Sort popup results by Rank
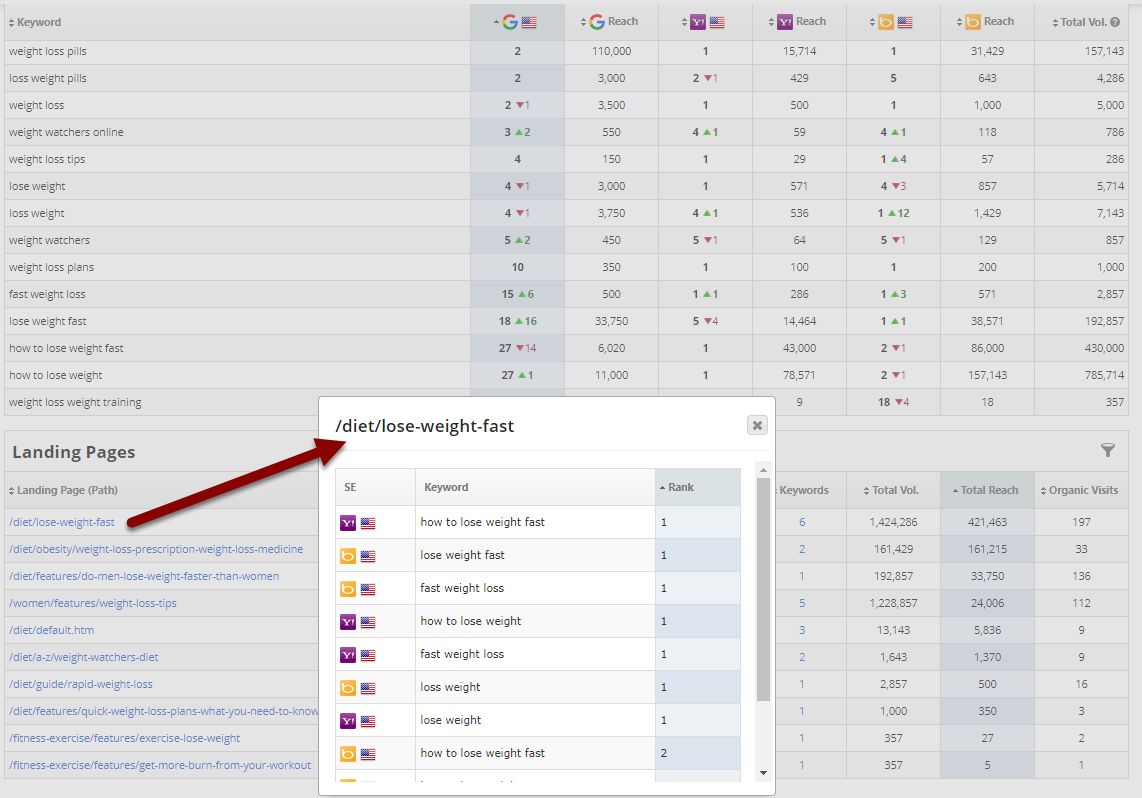 coord(680,487)
